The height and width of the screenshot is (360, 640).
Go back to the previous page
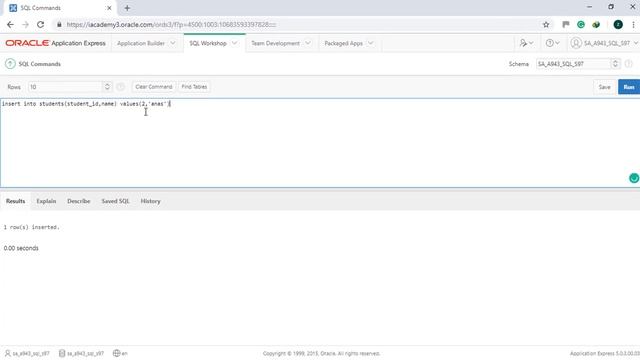coord(10,24)
